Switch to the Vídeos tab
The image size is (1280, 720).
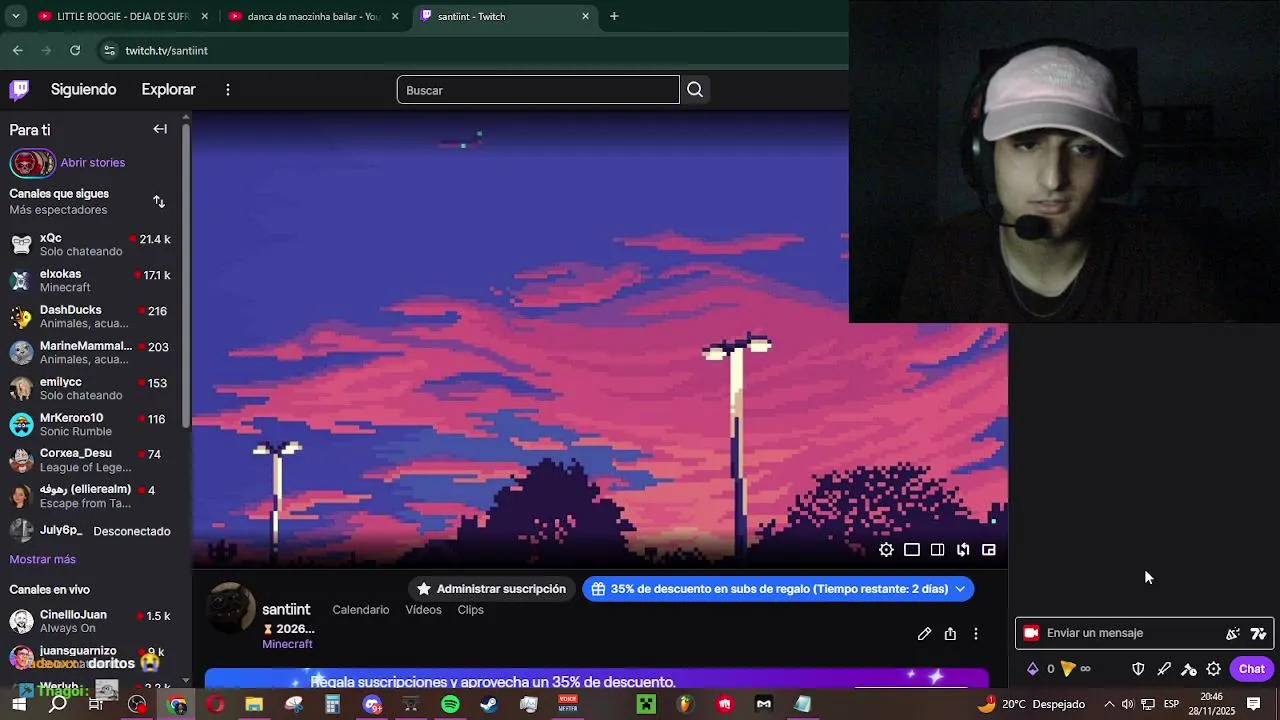pos(423,610)
